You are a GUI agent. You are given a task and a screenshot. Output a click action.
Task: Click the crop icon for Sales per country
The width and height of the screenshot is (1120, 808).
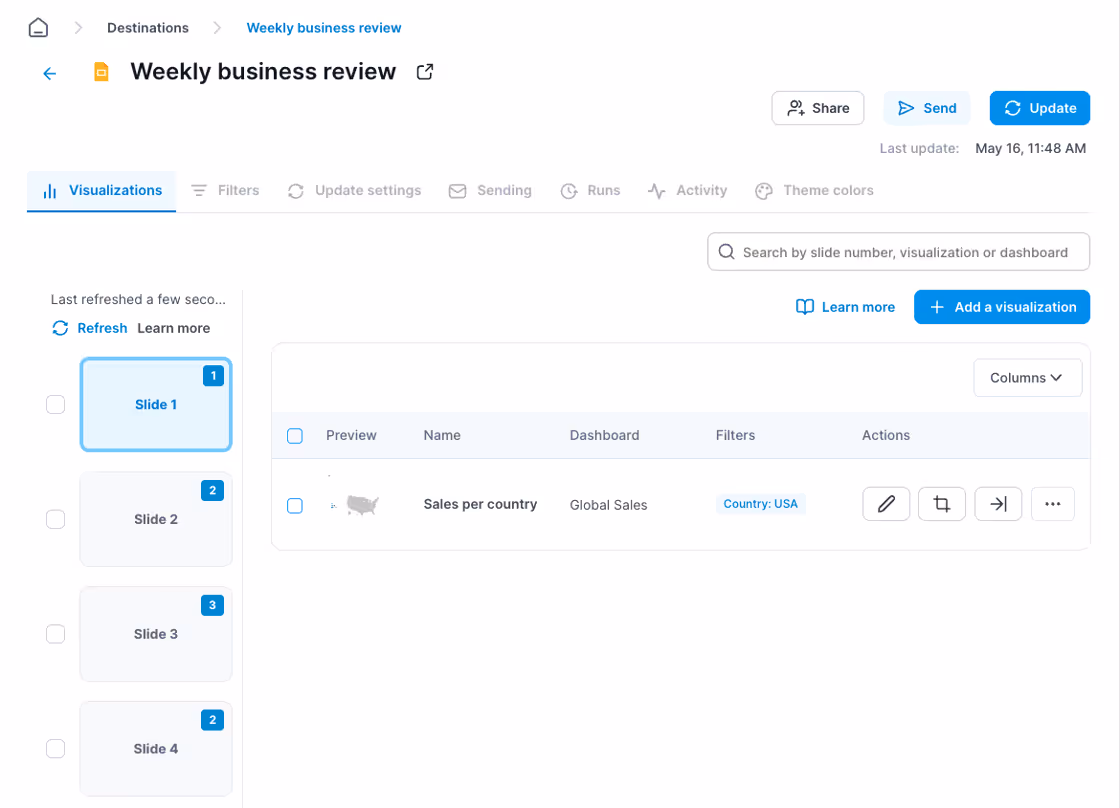[941, 504]
